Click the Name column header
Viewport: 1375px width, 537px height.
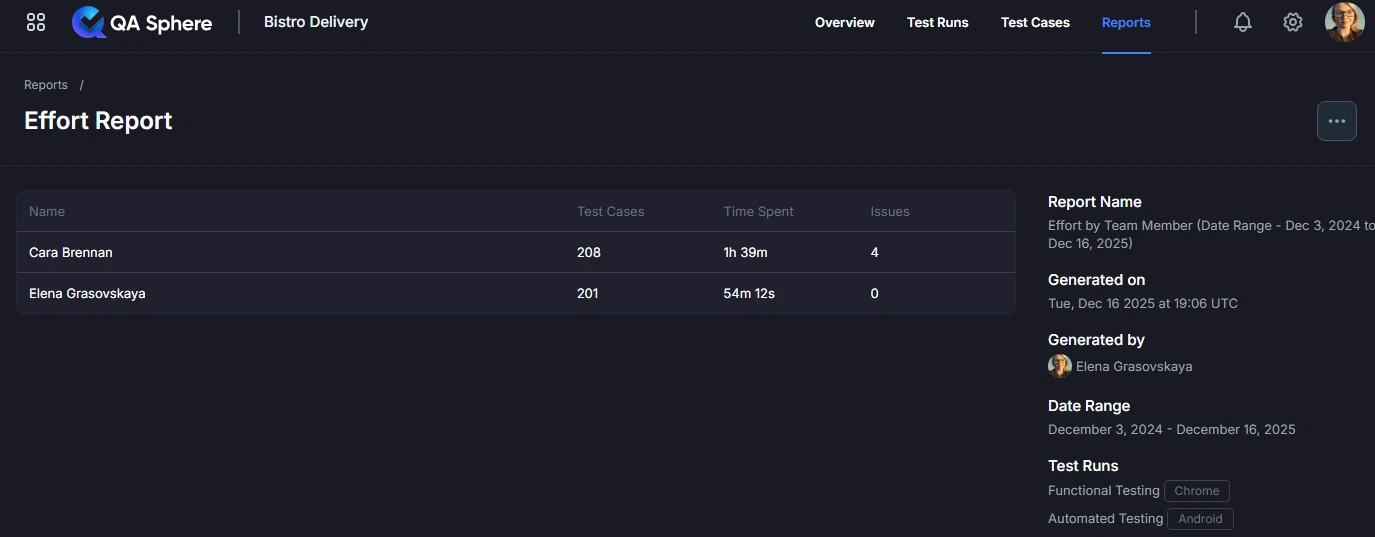[47, 211]
